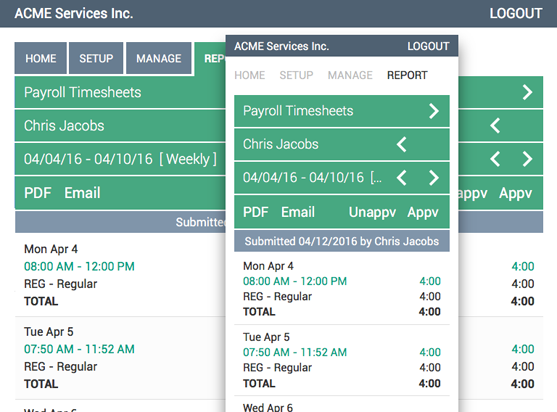Open SETUP tab in background window
Screen dimensions: 557x412
pos(96,58)
